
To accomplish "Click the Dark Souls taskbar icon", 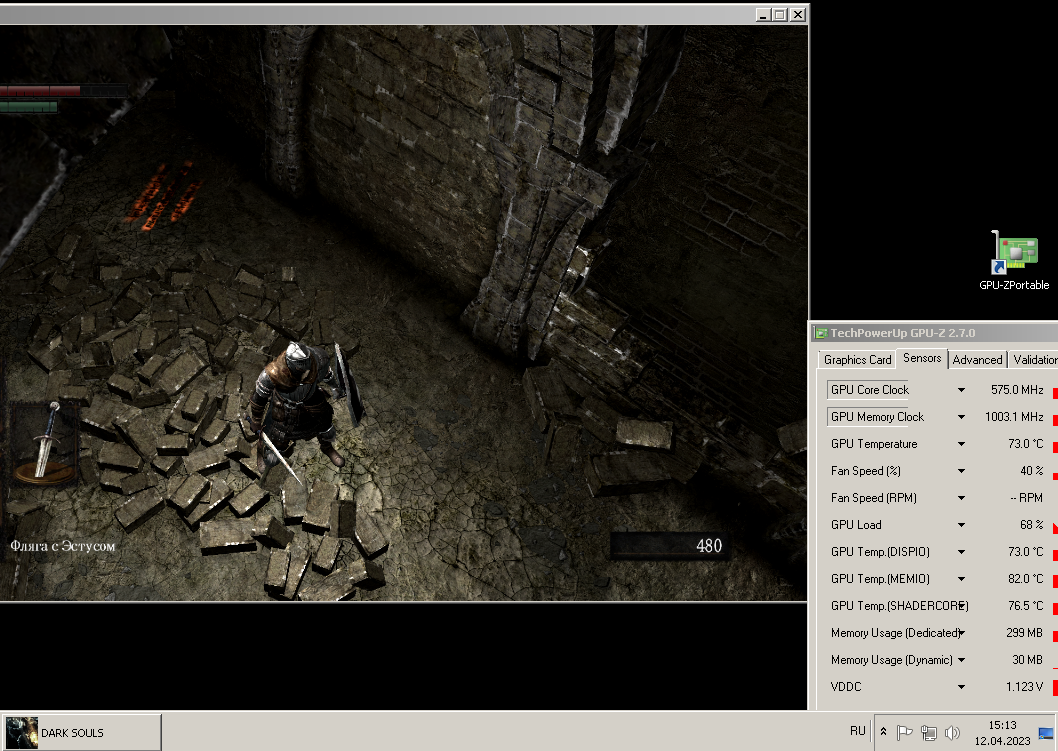I will click(22, 733).
